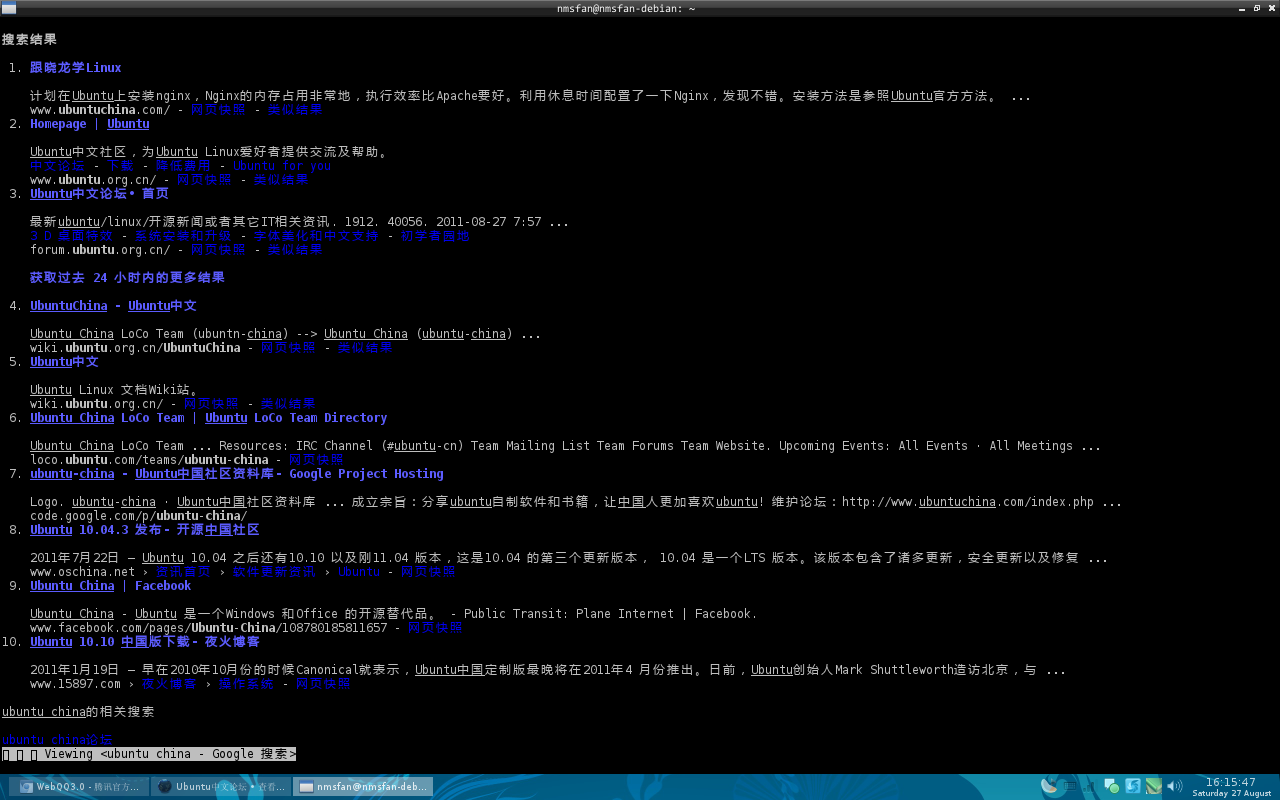Open fifth result titled Ubuntu中文
The height and width of the screenshot is (800, 1280).
pyautogui.click(x=64, y=362)
